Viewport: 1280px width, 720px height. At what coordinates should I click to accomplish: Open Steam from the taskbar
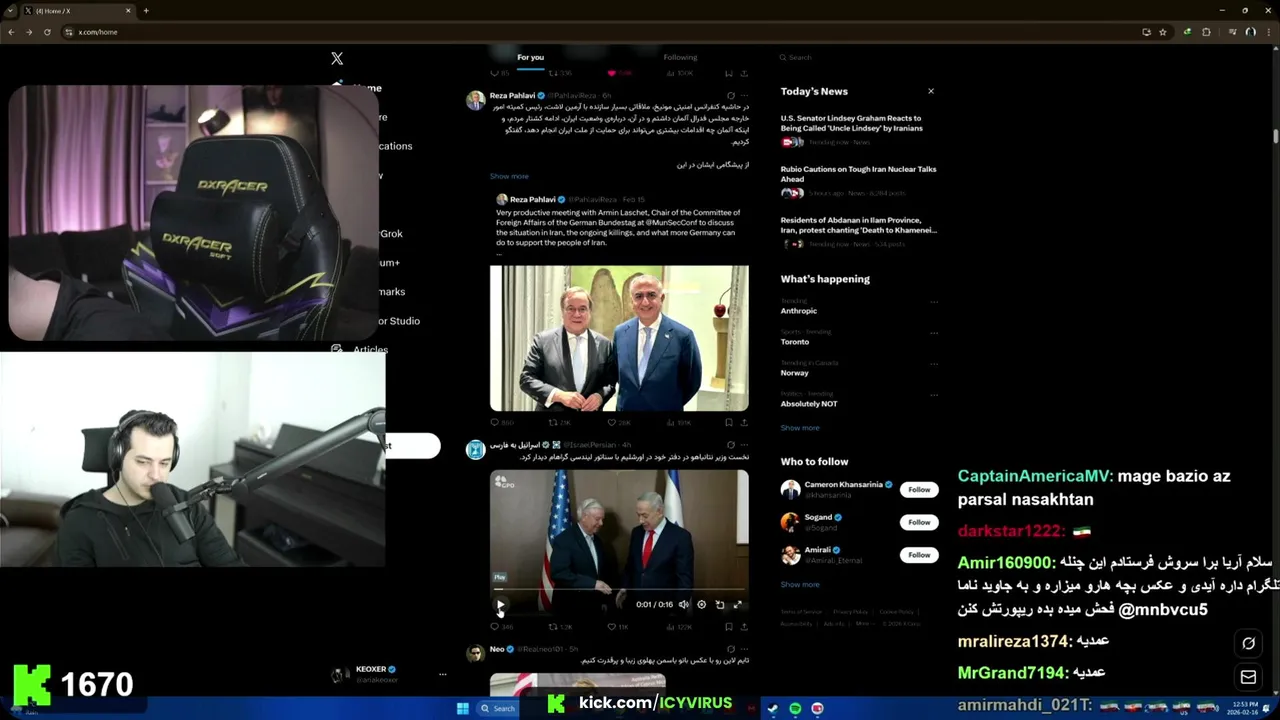[x=772, y=709]
